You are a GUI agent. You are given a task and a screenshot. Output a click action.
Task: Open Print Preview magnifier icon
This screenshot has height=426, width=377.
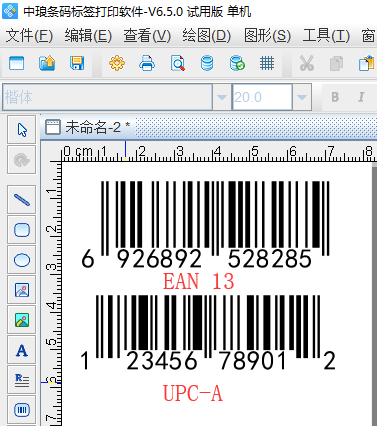coord(178,63)
